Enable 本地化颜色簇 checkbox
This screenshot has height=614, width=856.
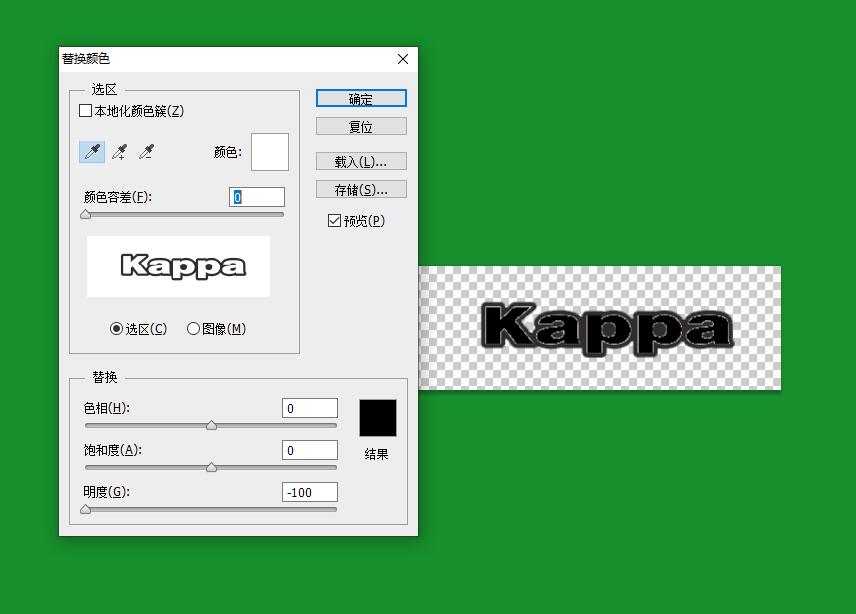pos(85,111)
